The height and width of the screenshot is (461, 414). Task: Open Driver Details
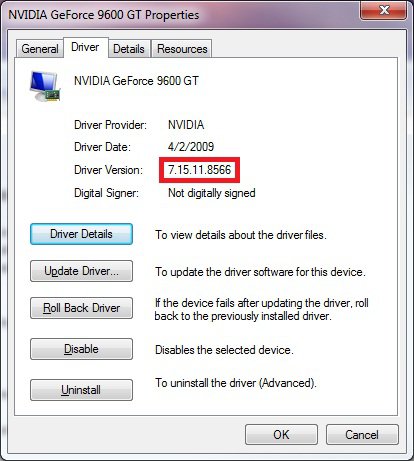pyautogui.click(x=81, y=234)
